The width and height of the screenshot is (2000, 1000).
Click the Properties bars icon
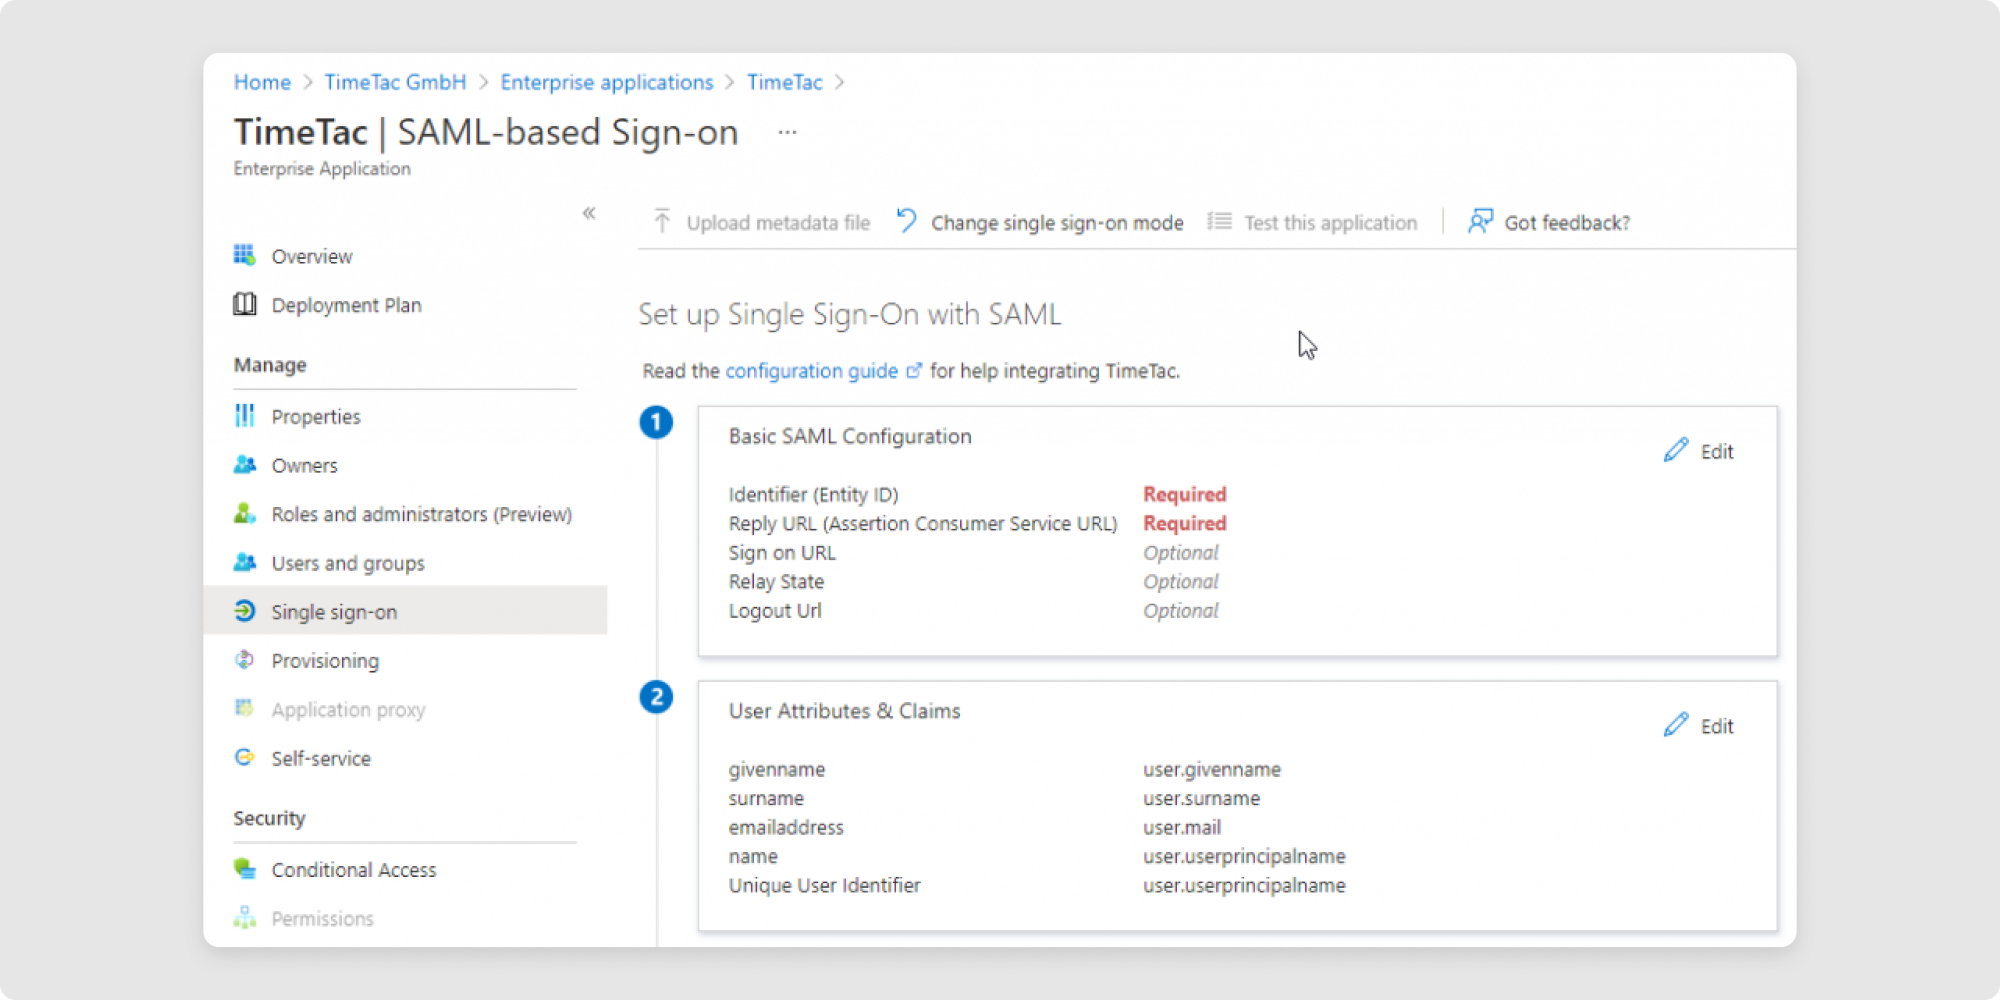[x=244, y=416]
